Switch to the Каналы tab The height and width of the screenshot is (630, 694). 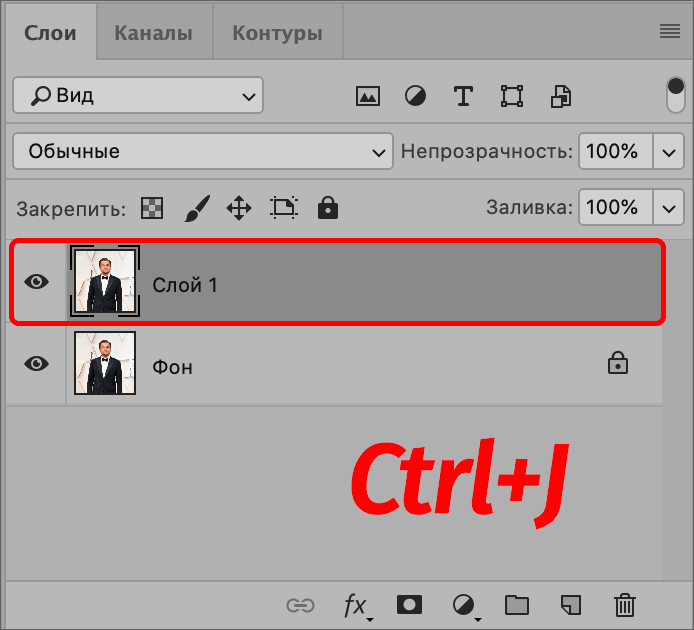coord(154,33)
